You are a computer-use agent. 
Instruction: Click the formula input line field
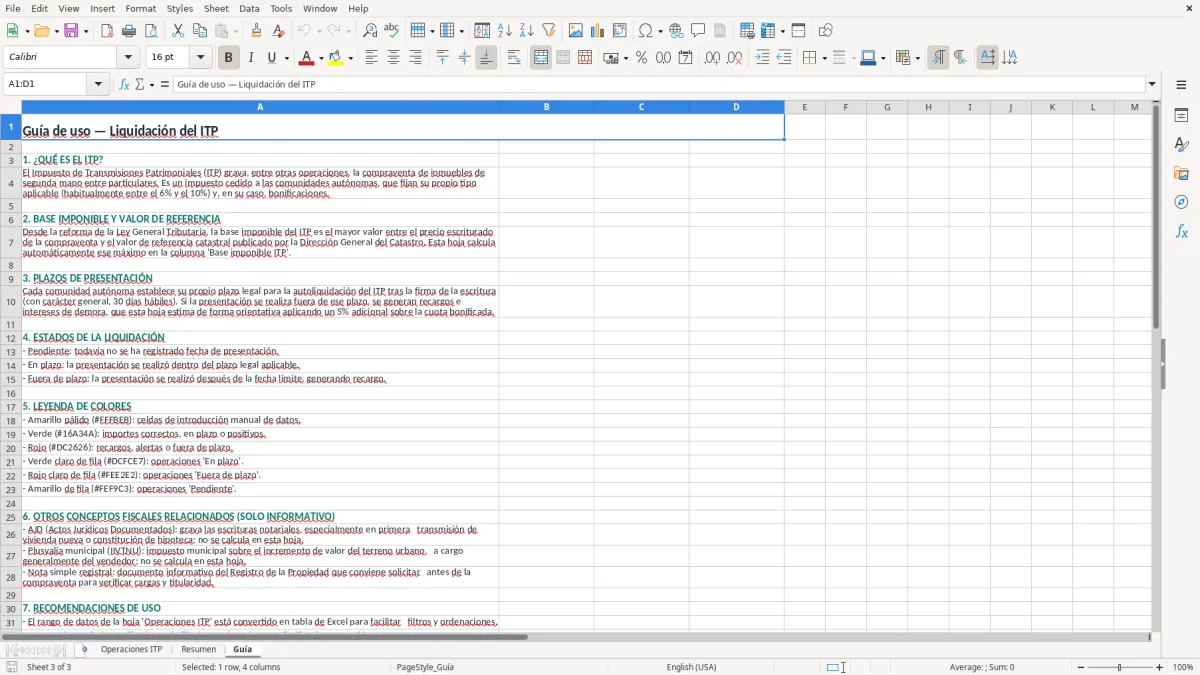[660, 85]
